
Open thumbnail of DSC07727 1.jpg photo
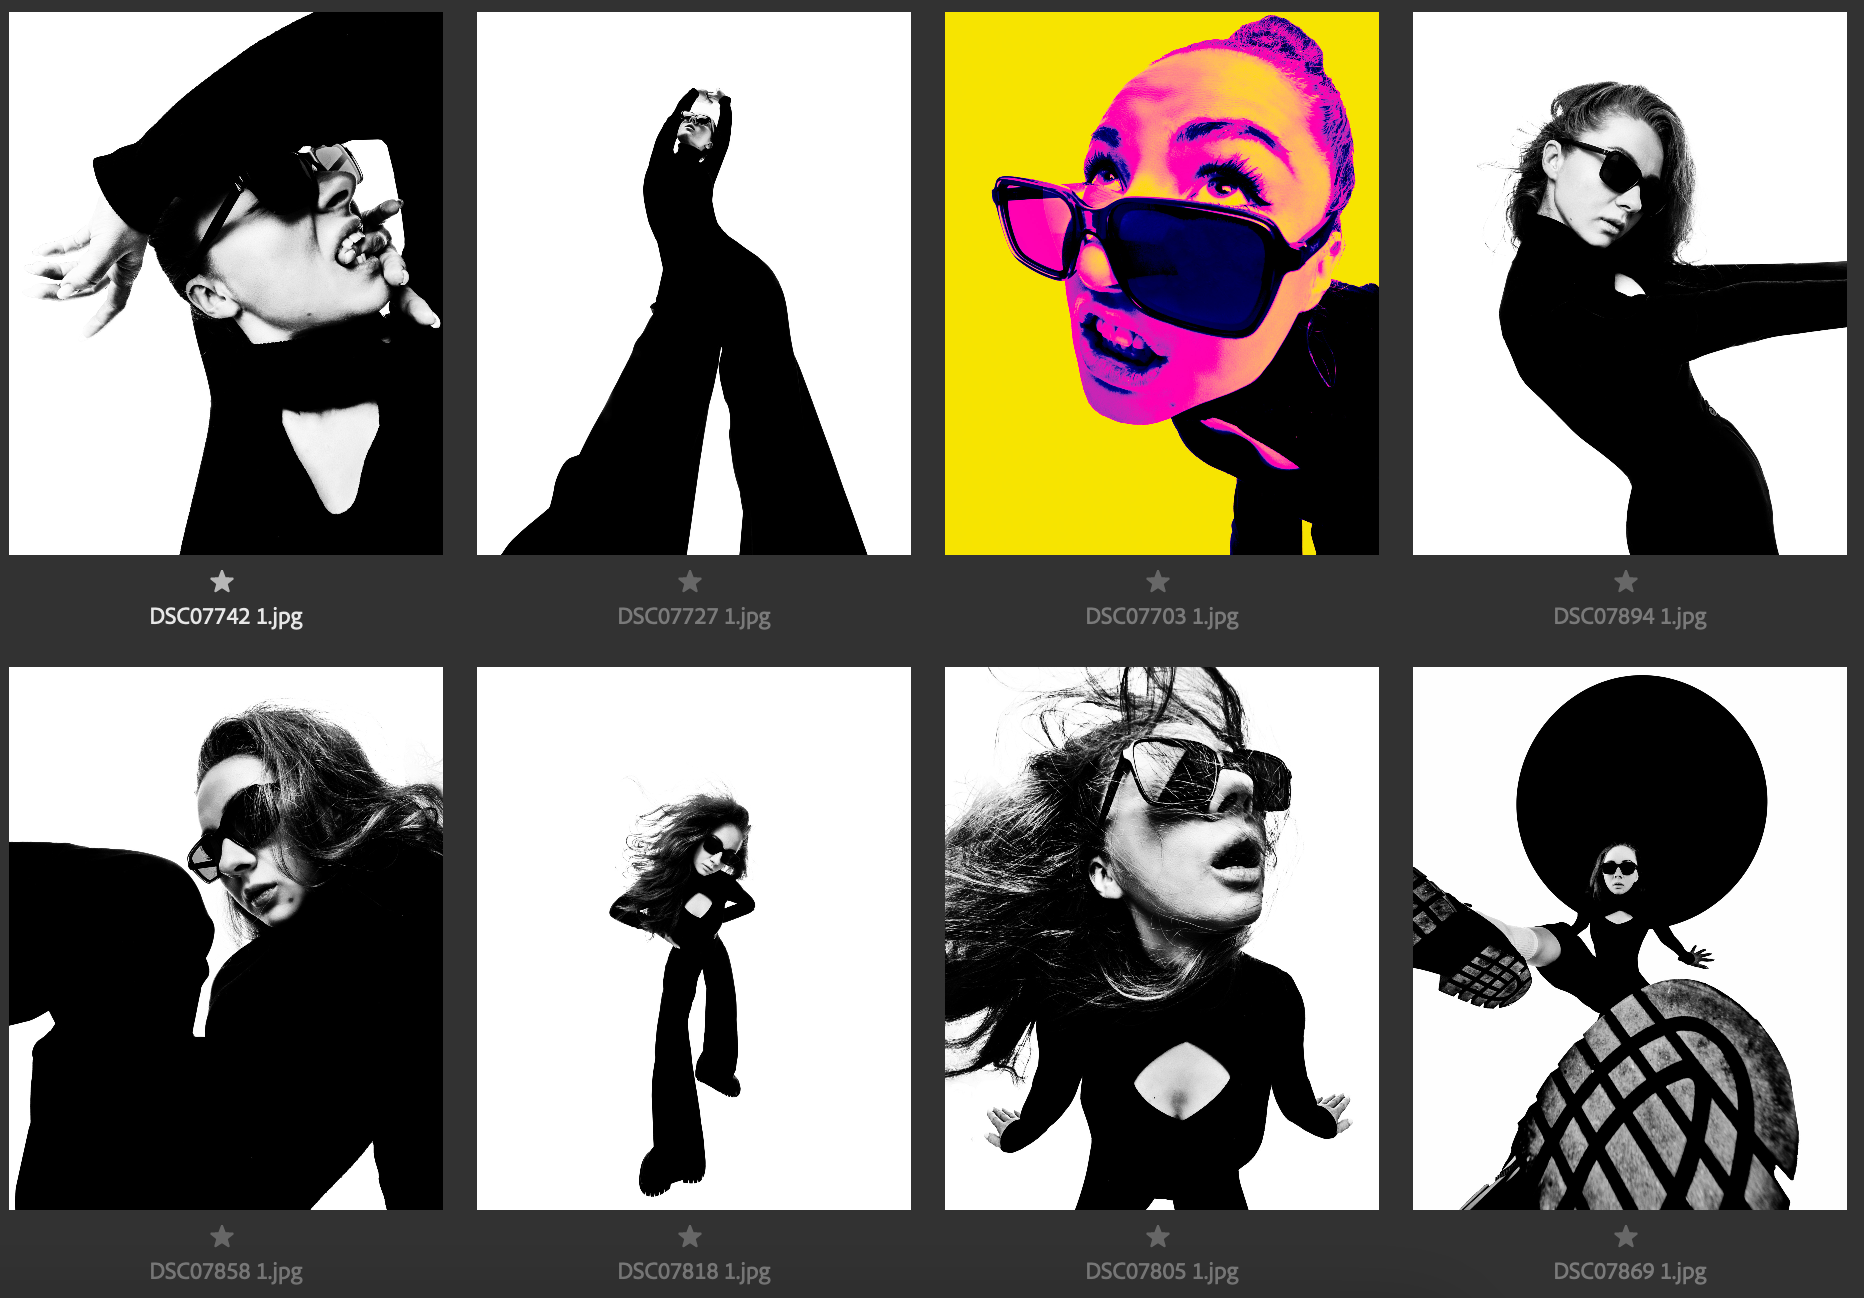pos(694,283)
